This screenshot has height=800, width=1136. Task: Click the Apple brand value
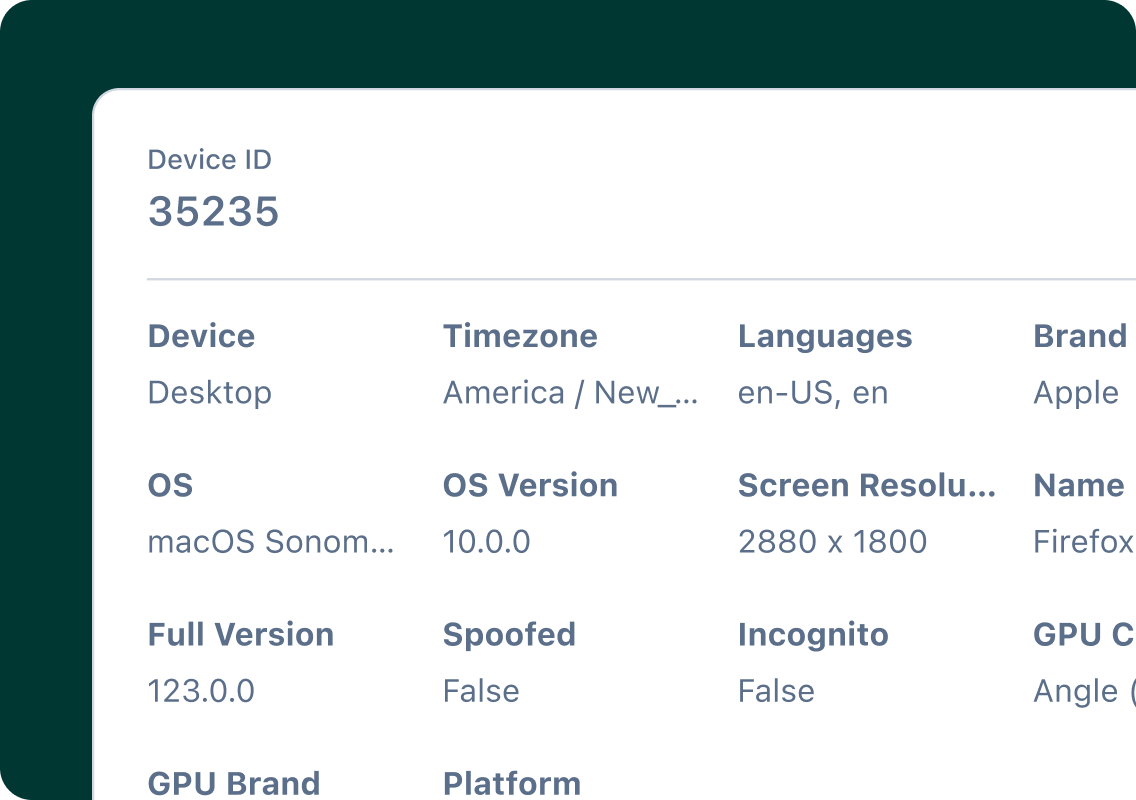click(x=1075, y=393)
